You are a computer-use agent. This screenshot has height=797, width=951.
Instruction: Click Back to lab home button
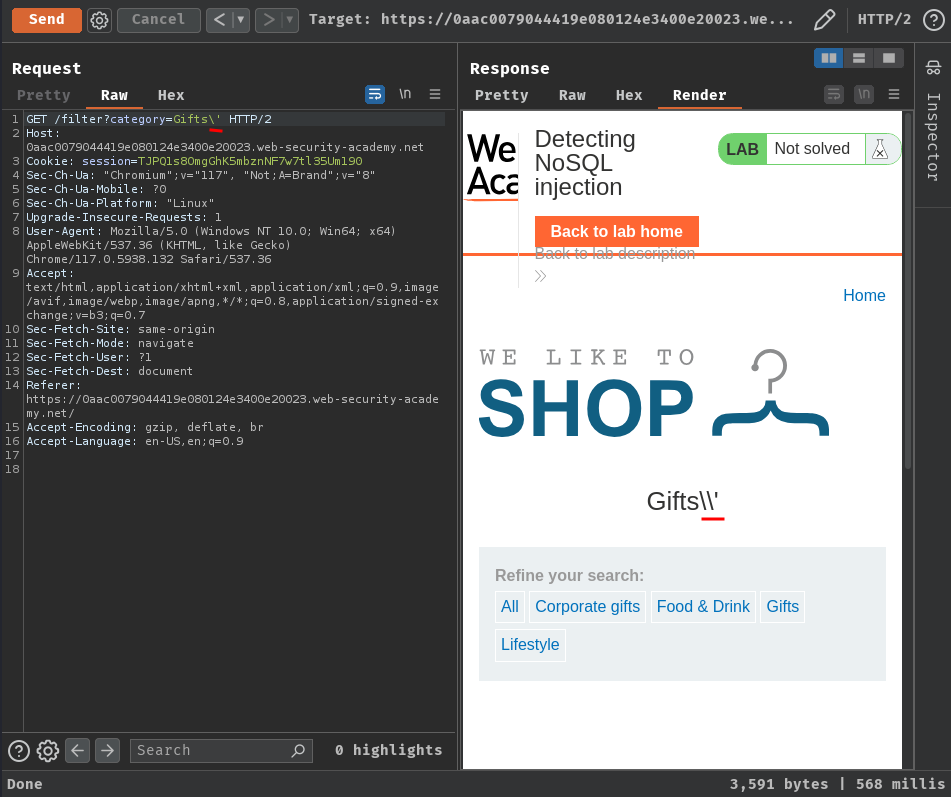(x=616, y=232)
